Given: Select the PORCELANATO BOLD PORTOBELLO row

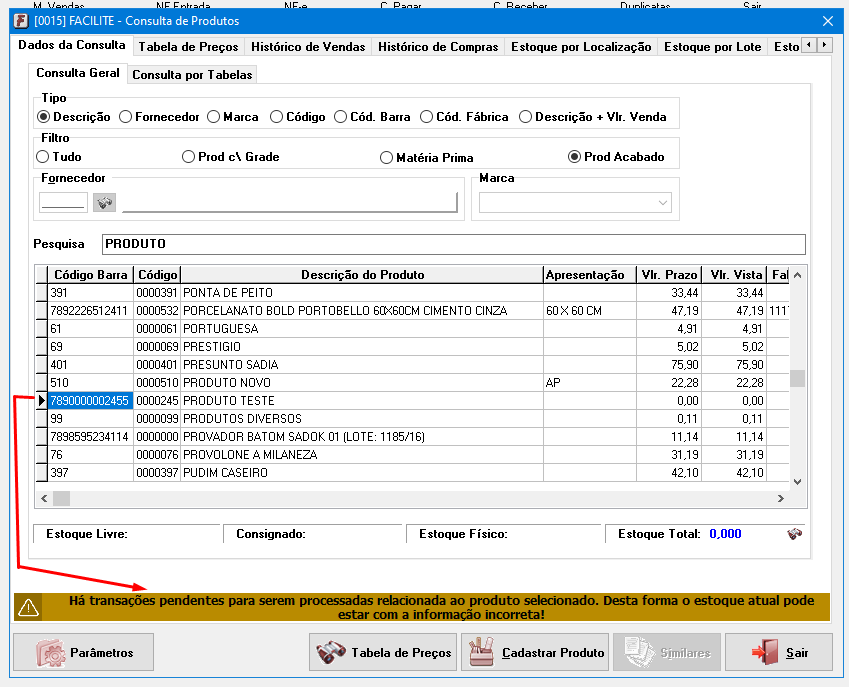Looking at the screenshot, I should 412,311.
